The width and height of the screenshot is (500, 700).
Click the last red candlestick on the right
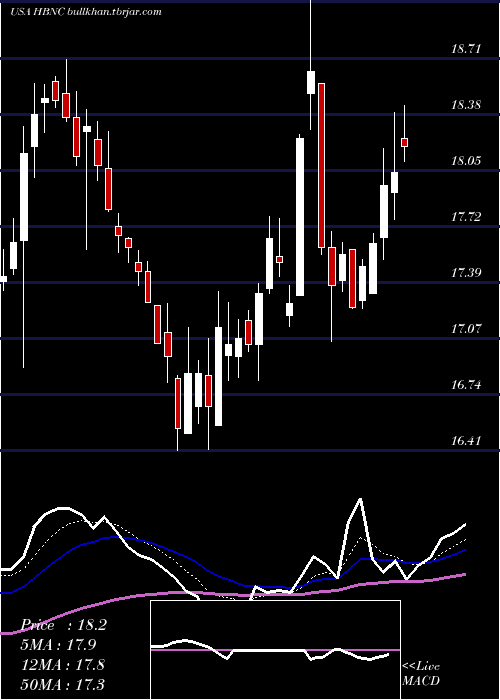point(404,142)
